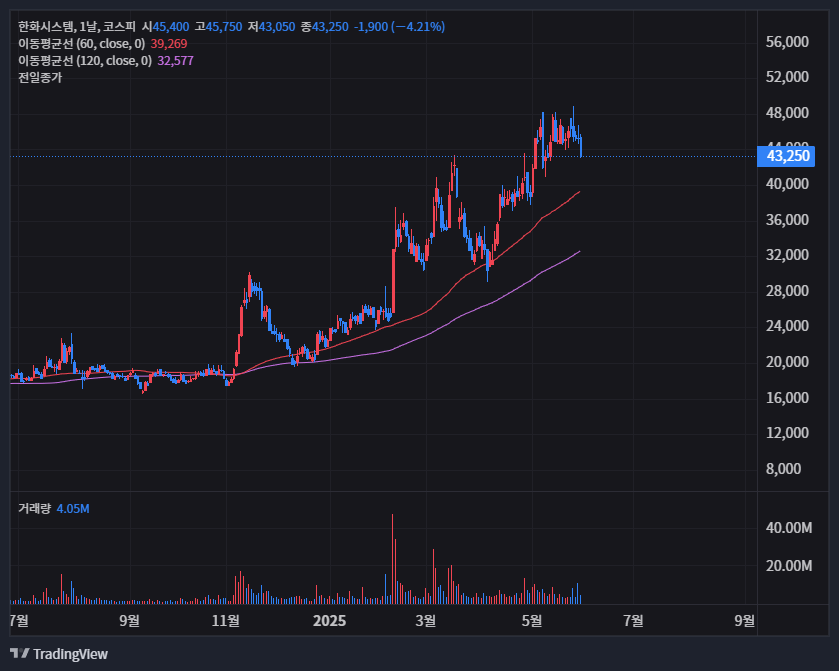The height and width of the screenshot is (671, 839).
Task: Click the highlighted current price label 43,250 on axis
Action: coord(786,156)
